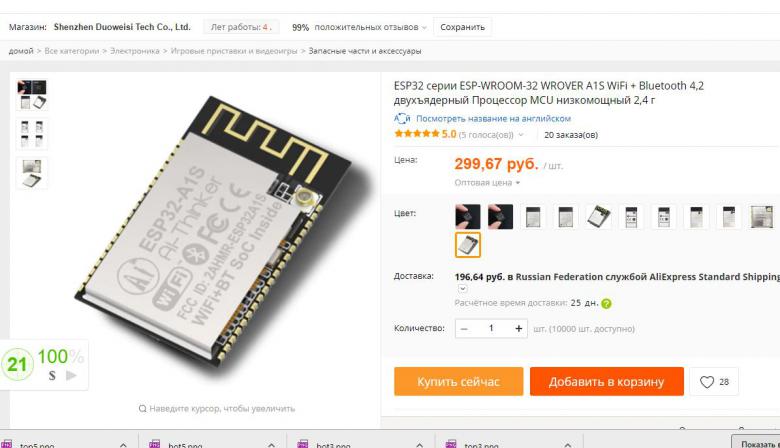Go to Все категории in breadcrumbs
Screen dimensions: 780x448
pyautogui.click(x=72, y=51)
